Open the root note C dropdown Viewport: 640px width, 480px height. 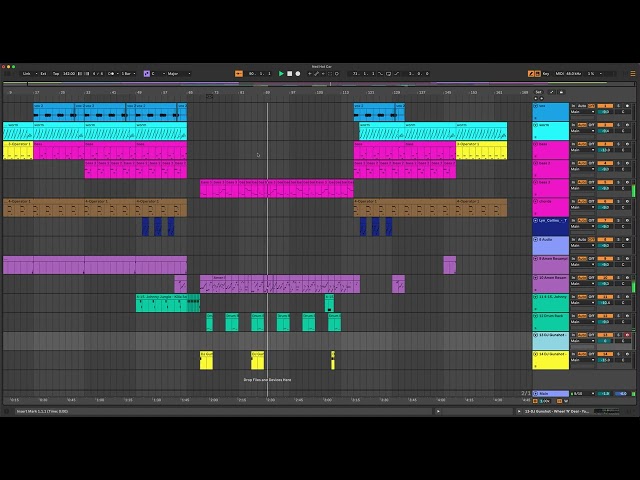[x=158, y=73]
